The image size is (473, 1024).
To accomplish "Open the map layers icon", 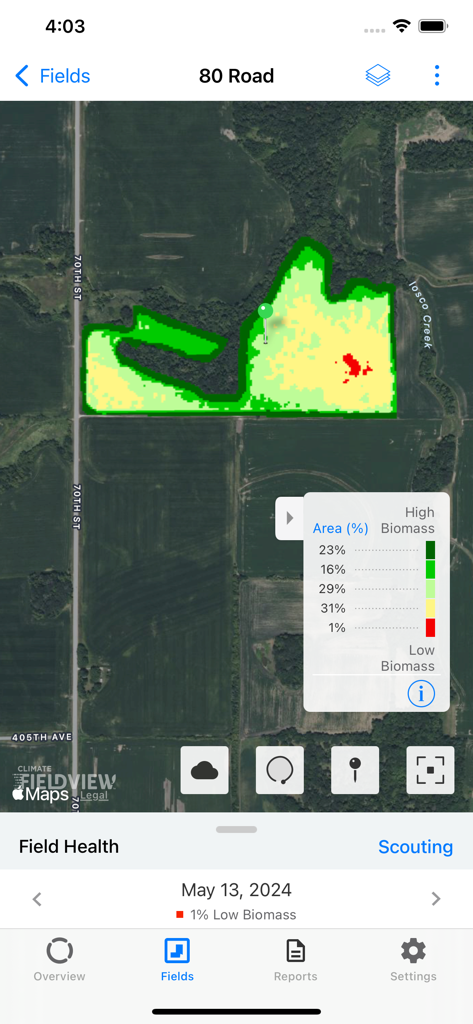I will pos(378,76).
